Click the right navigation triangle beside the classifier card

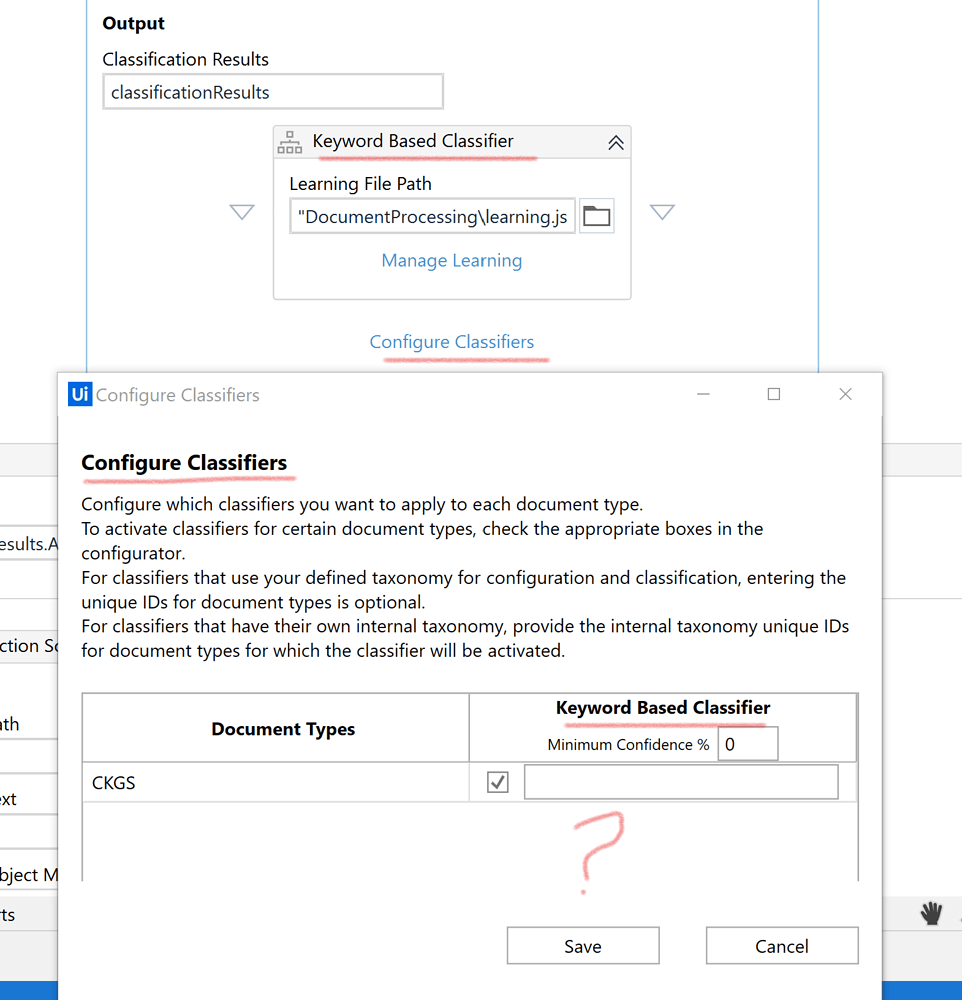(x=662, y=212)
